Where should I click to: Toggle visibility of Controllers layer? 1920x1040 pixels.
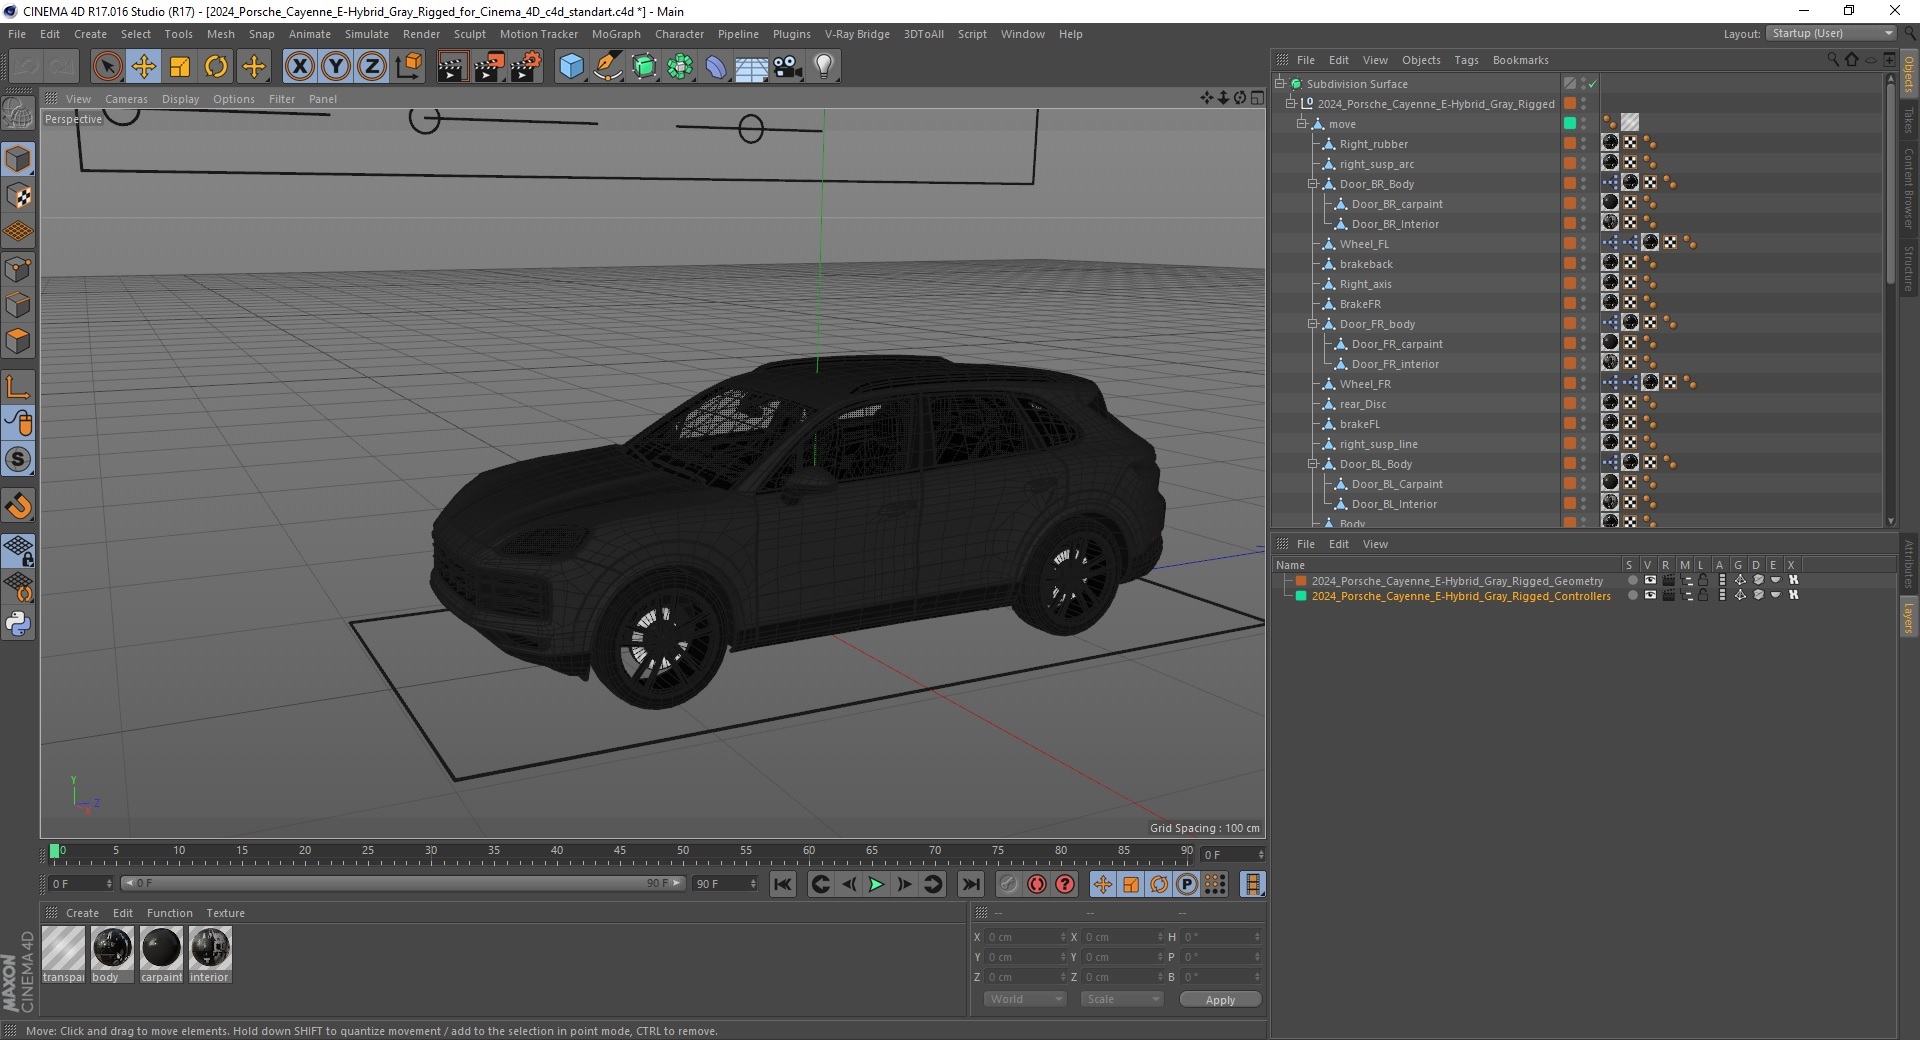coord(1651,595)
